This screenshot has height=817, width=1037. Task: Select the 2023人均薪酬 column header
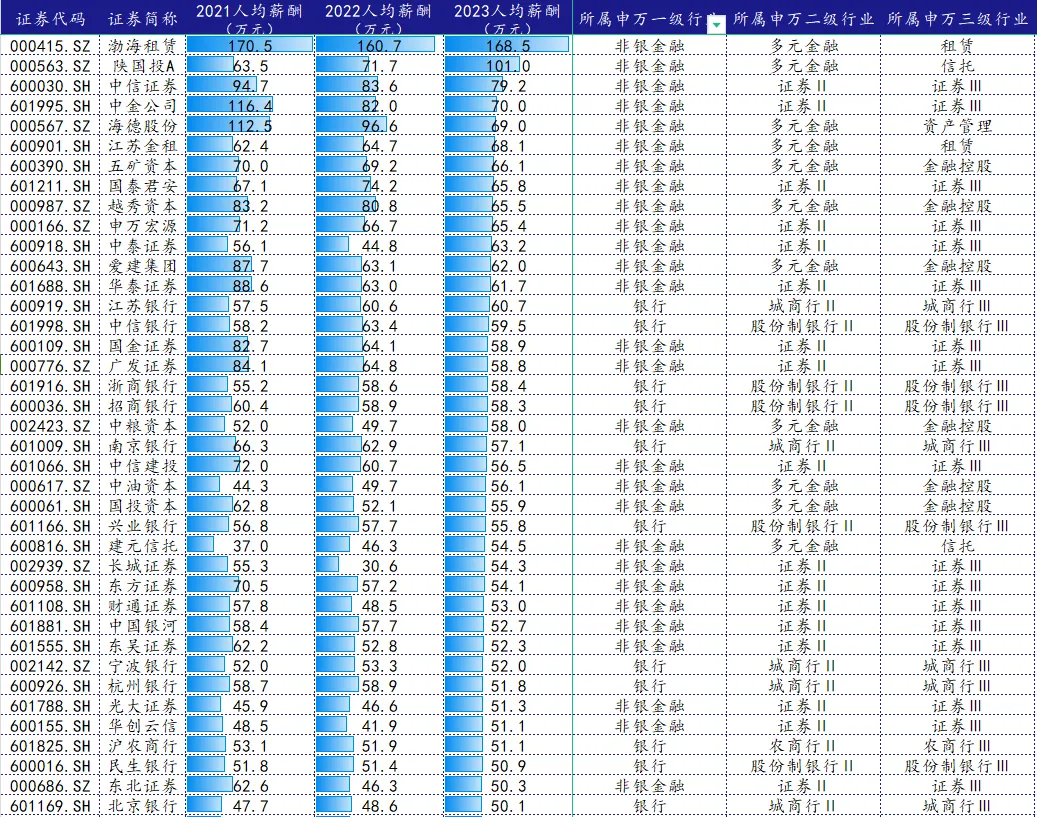pyautogui.click(x=507, y=19)
